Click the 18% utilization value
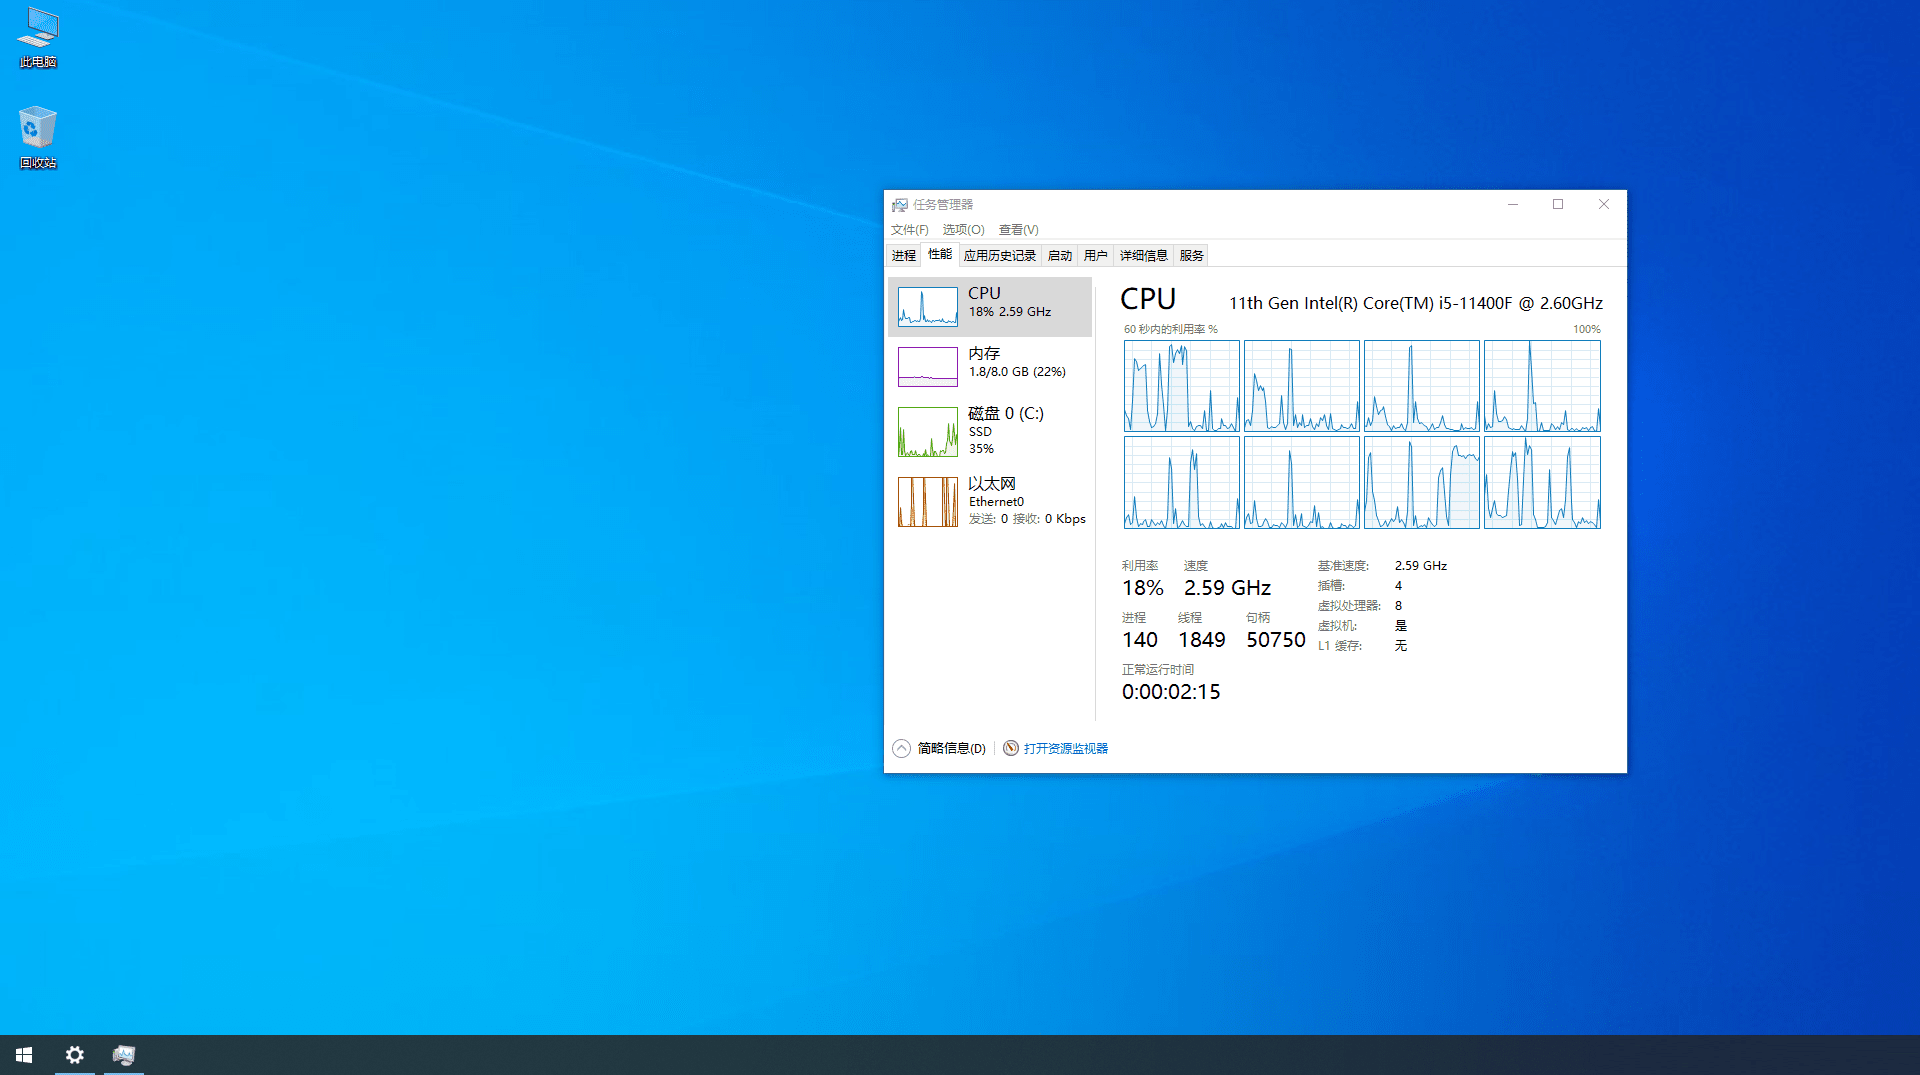Viewport: 1920px width, 1075px height. (1143, 588)
